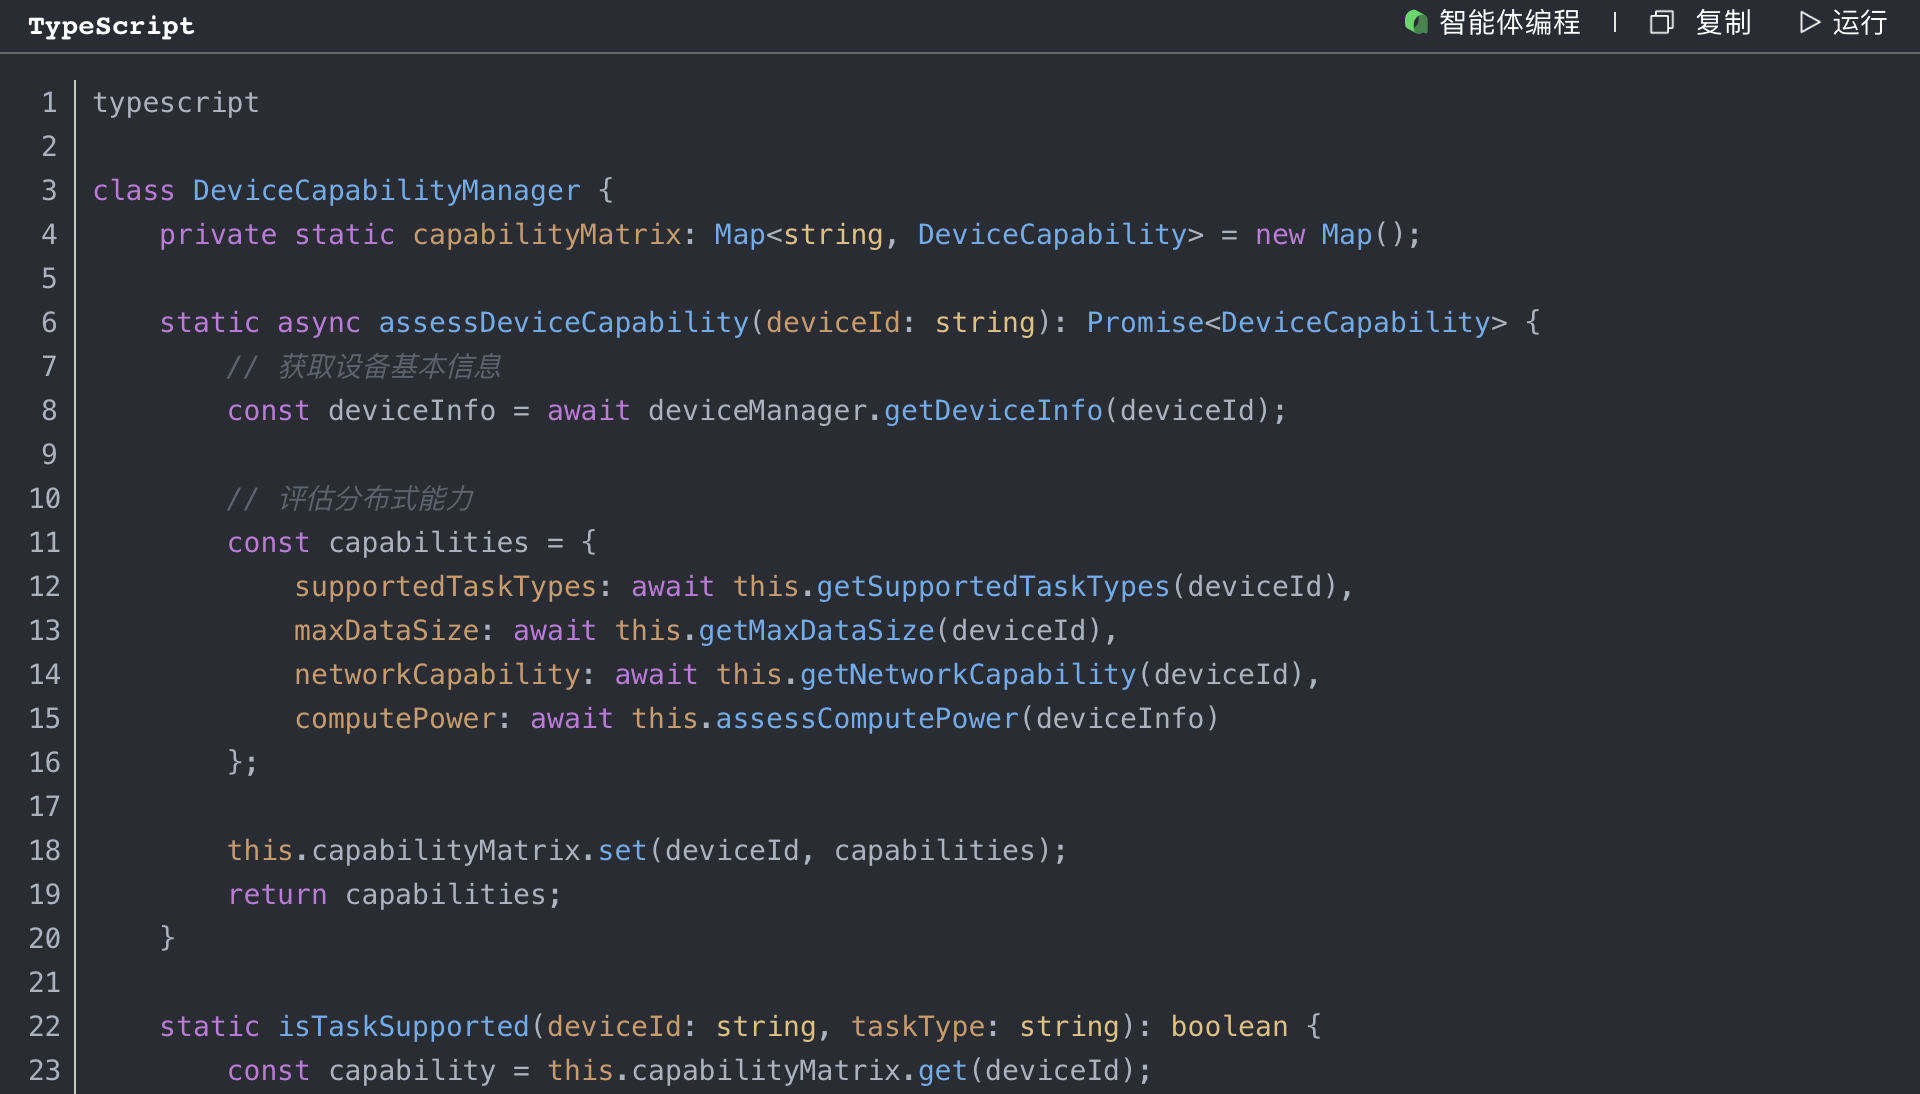Click the getDeviceInfo function call
This screenshot has height=1094, width=1920.
pos(992,410)
